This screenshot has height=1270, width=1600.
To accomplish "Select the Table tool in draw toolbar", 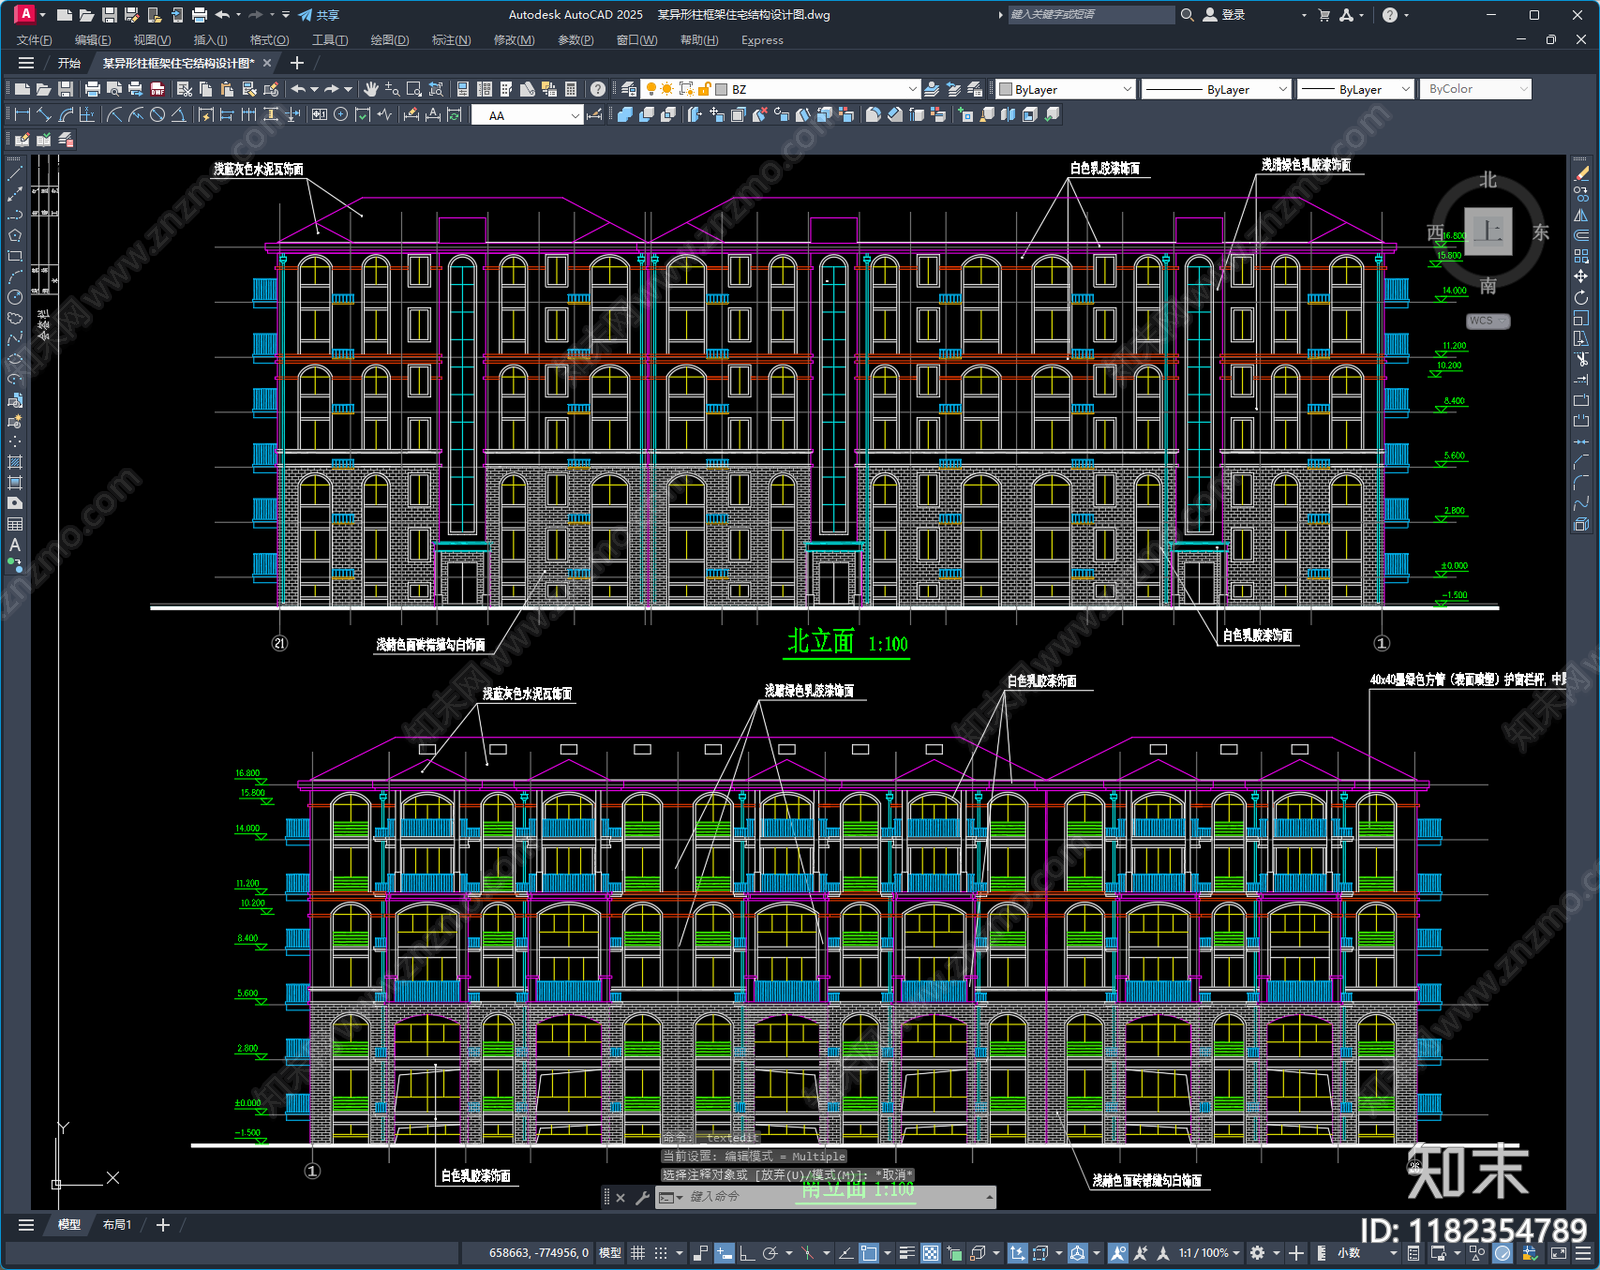I will pos(15,524).
